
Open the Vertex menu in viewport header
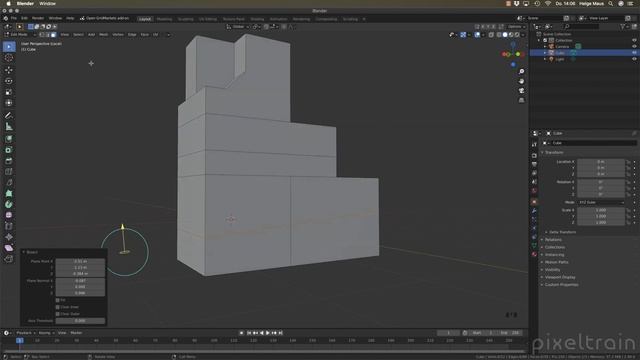coord(118,35)
